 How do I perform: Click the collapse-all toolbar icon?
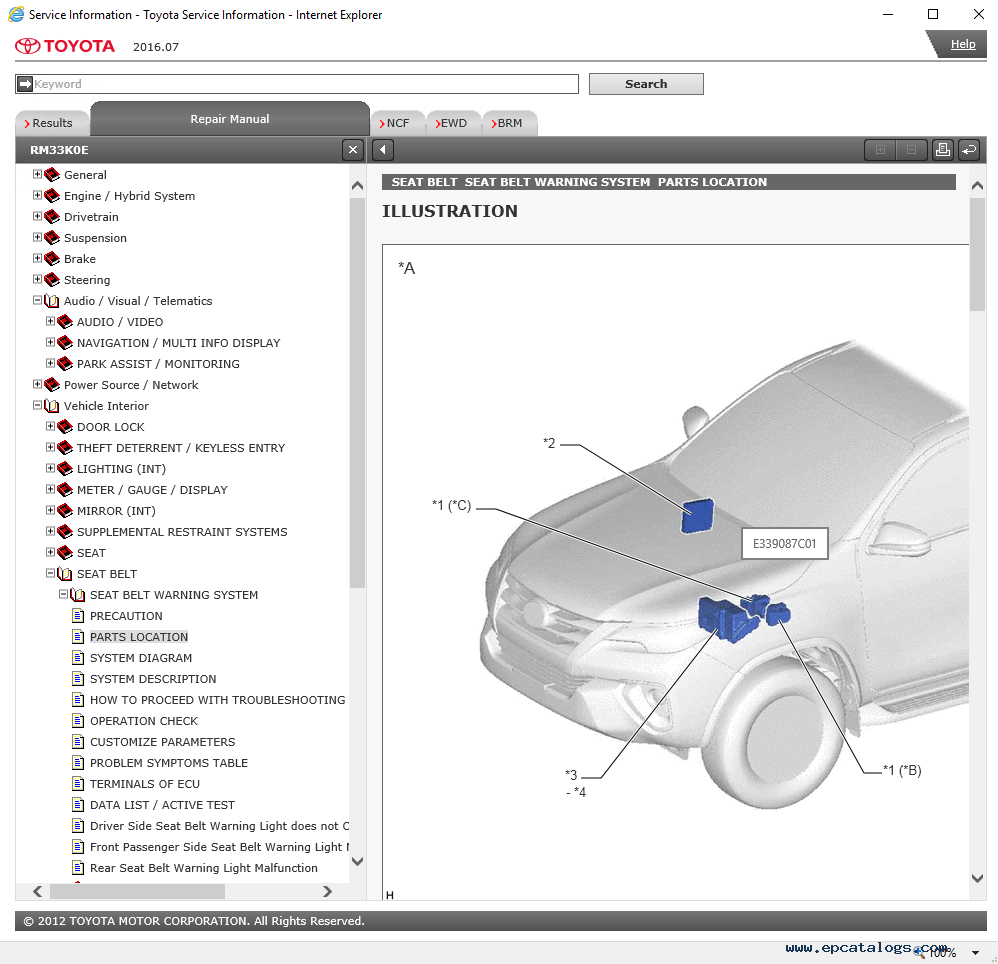coord(911,150)
